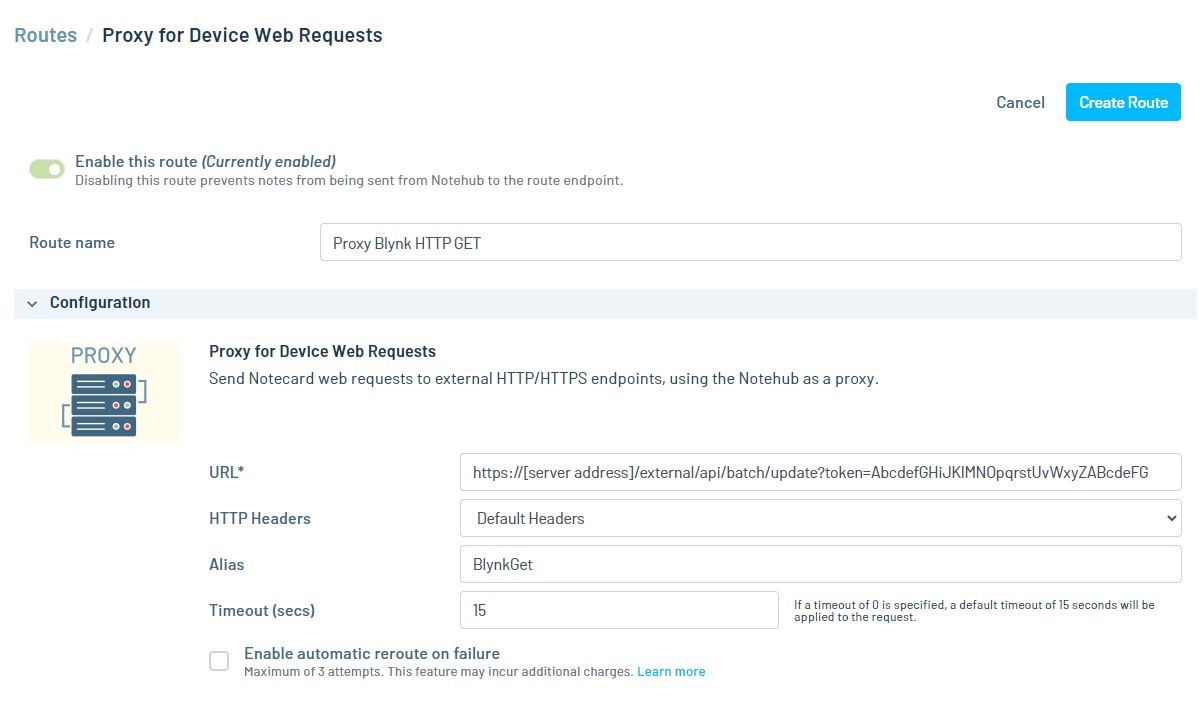Check Enable automatic reroute on failure
The image size is (1204, 708).
pos(219,661)
